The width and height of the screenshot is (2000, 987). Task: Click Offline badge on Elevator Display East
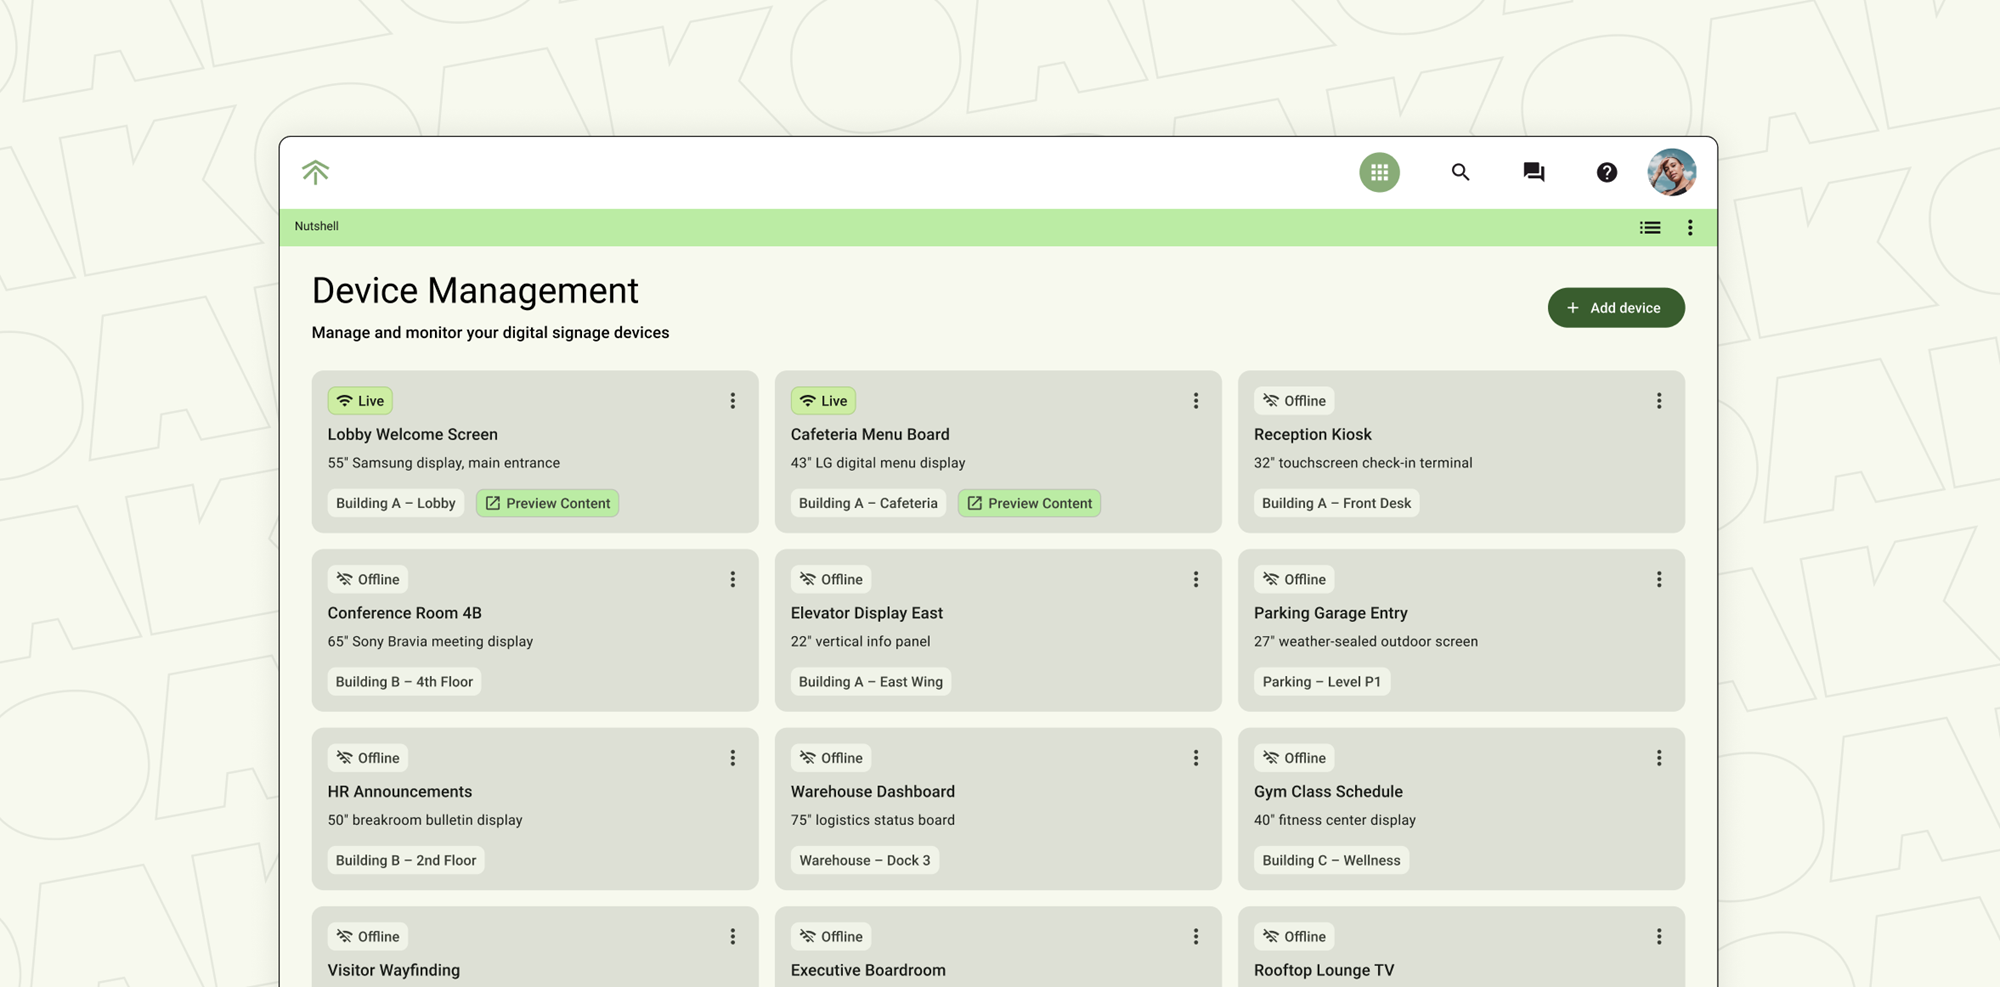pos(831,580)
